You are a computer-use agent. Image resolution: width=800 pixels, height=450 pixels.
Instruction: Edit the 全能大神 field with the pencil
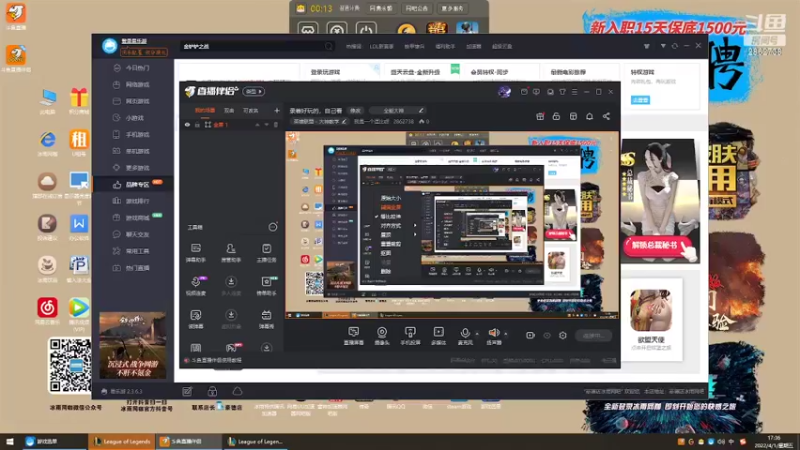click(x=421, y=111)
